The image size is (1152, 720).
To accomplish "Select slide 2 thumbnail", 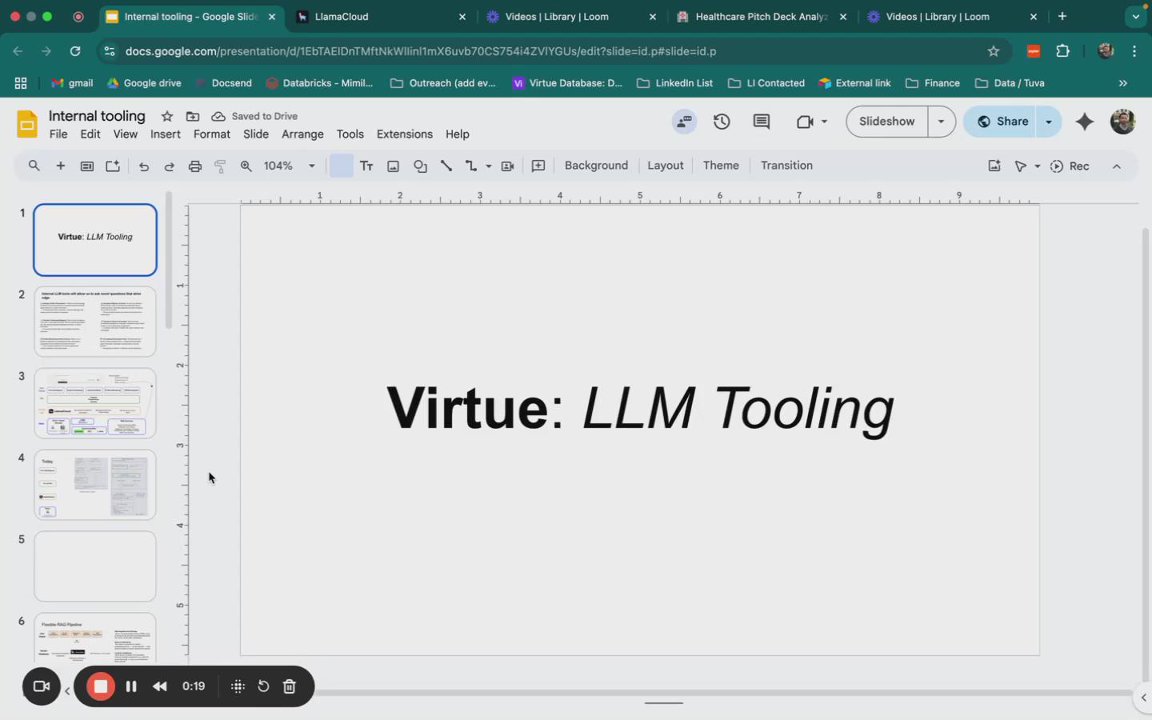I will pyautogui.click(x=95, y=322).
